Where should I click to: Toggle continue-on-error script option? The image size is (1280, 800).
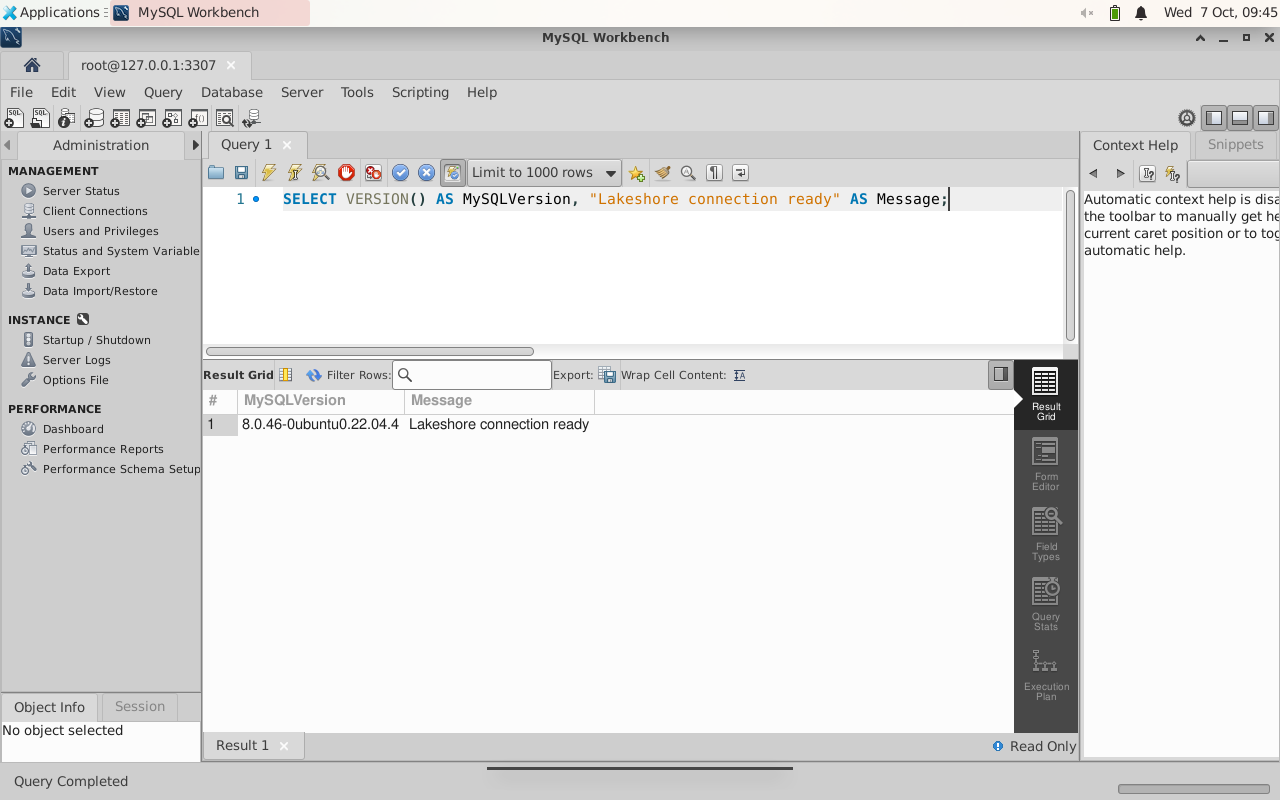pos(373,173)
